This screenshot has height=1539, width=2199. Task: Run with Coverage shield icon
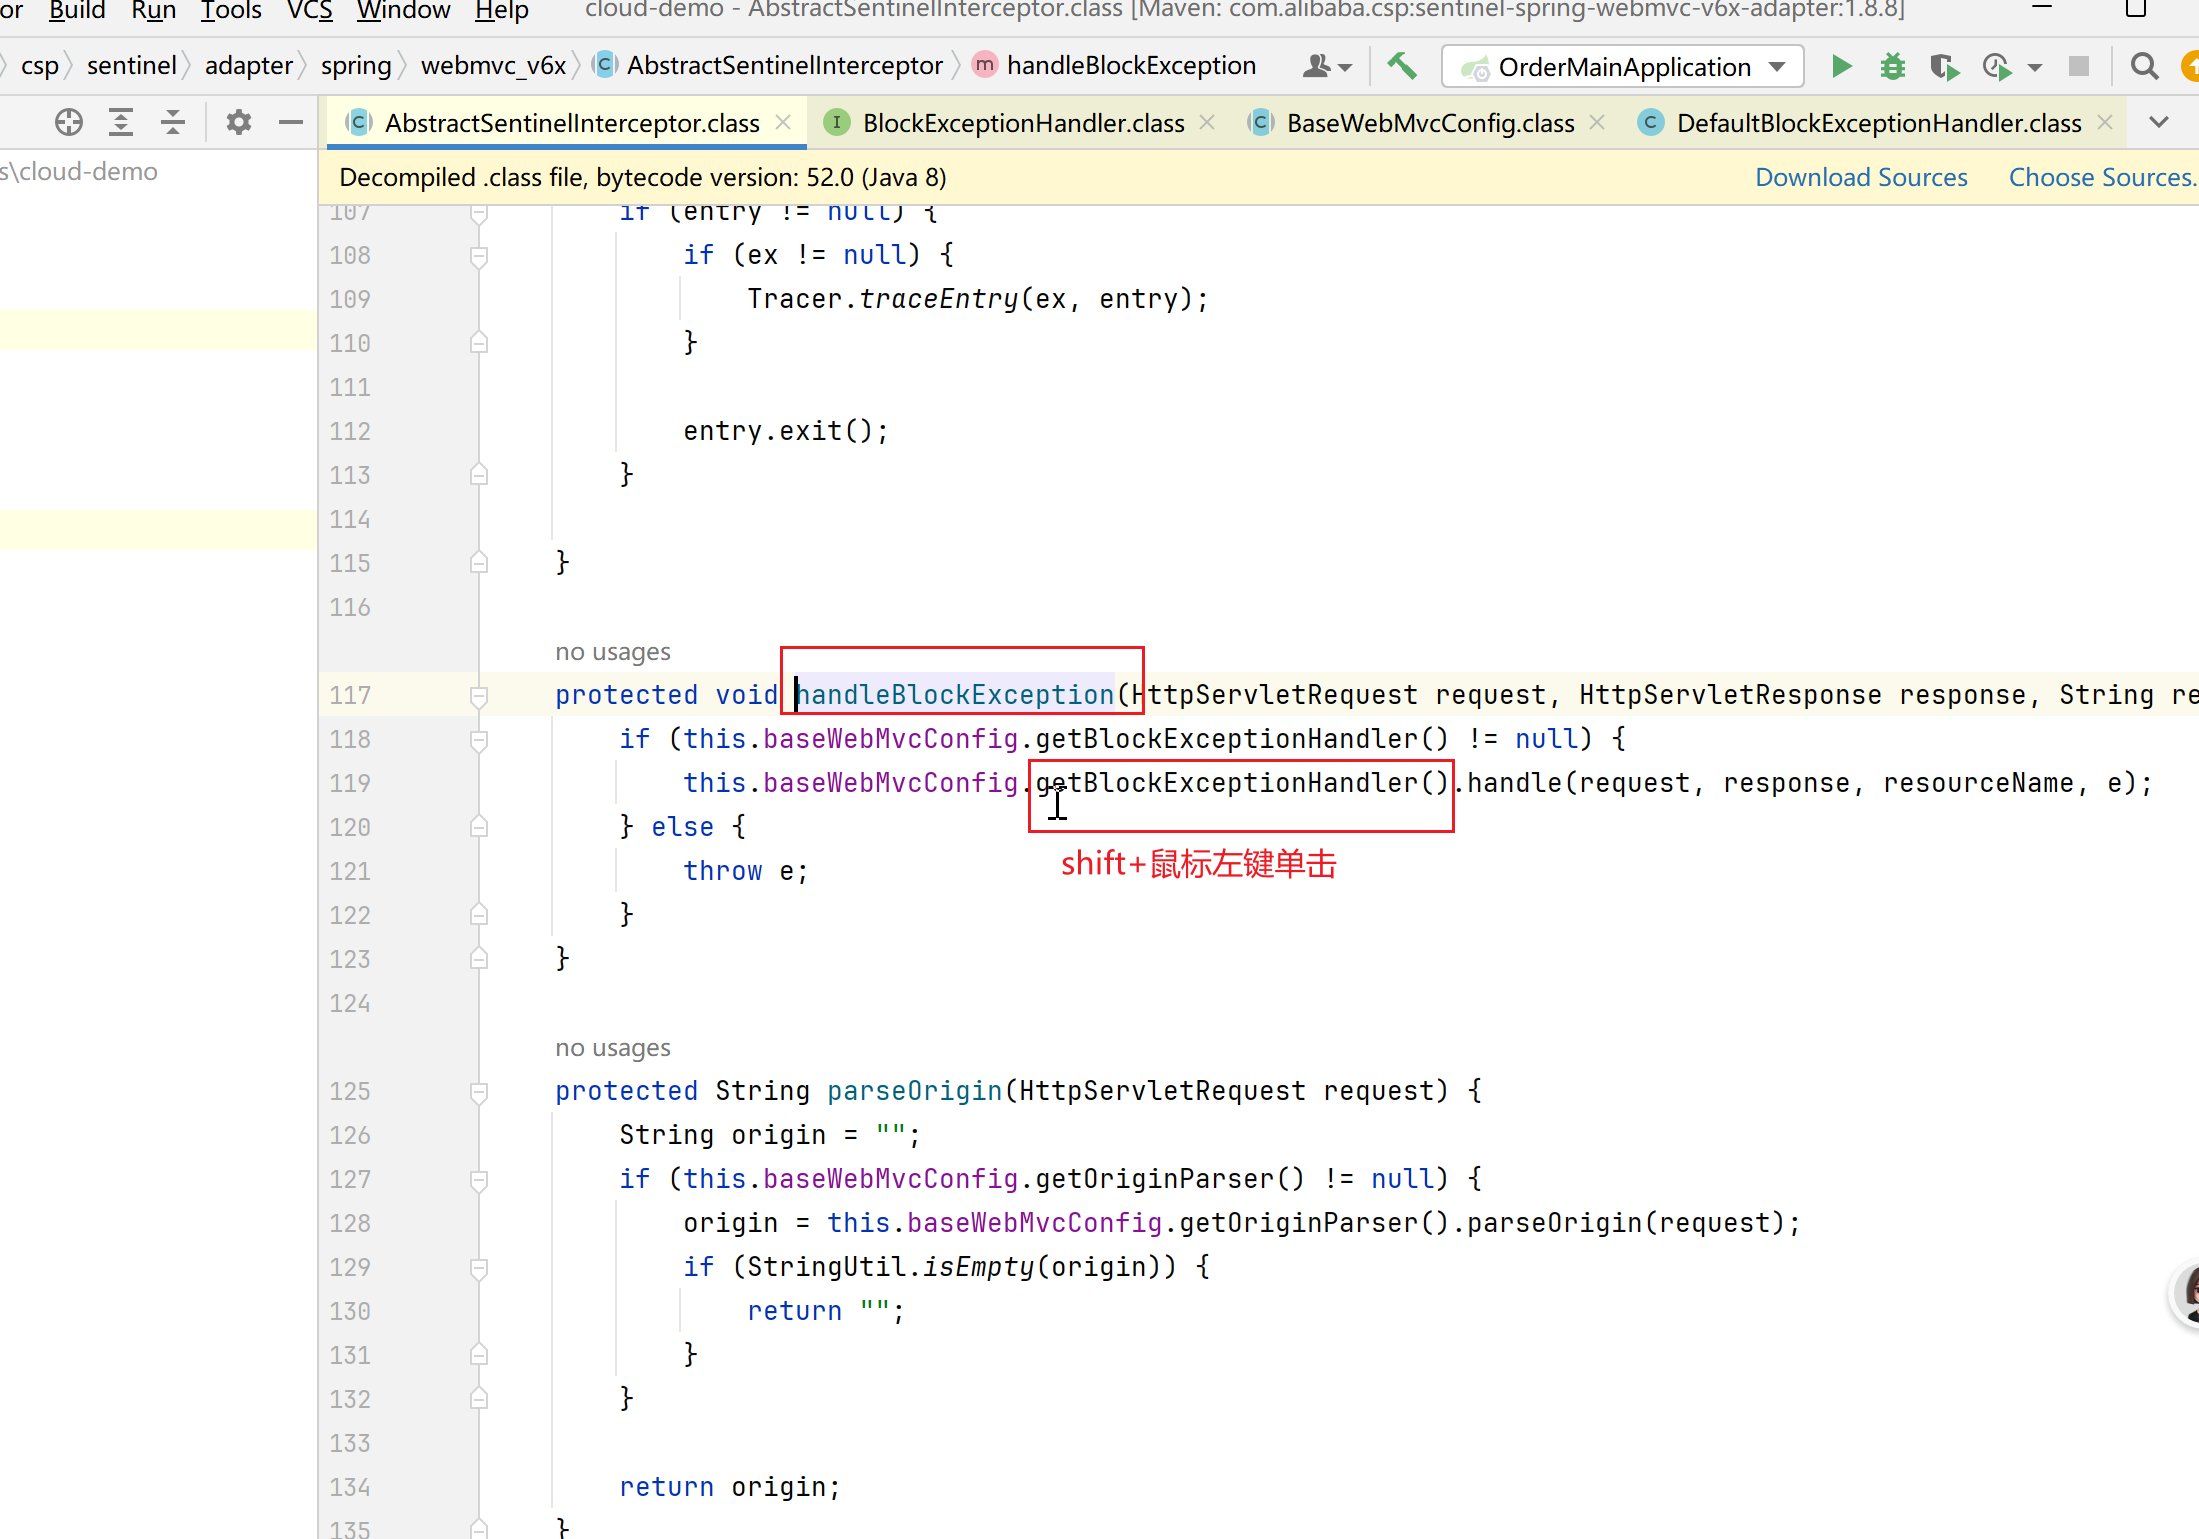[x=1943, y=67]
